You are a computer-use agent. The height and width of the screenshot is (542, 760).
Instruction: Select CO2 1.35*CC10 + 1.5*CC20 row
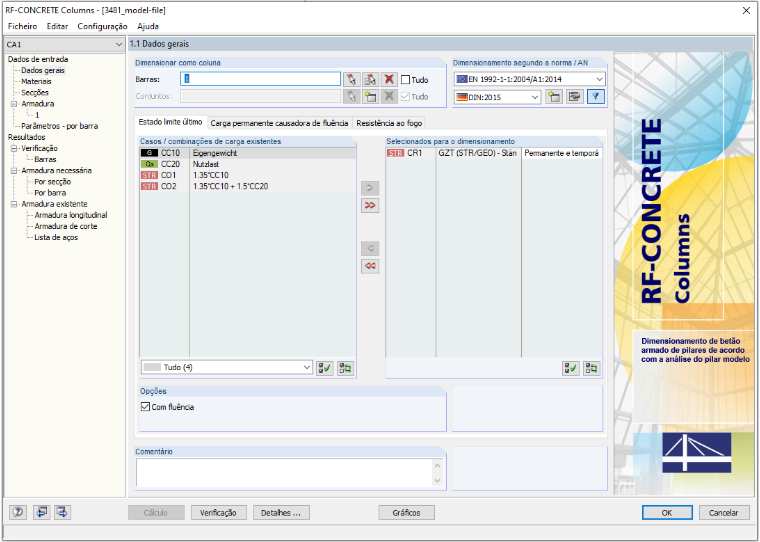click(248, 186)
